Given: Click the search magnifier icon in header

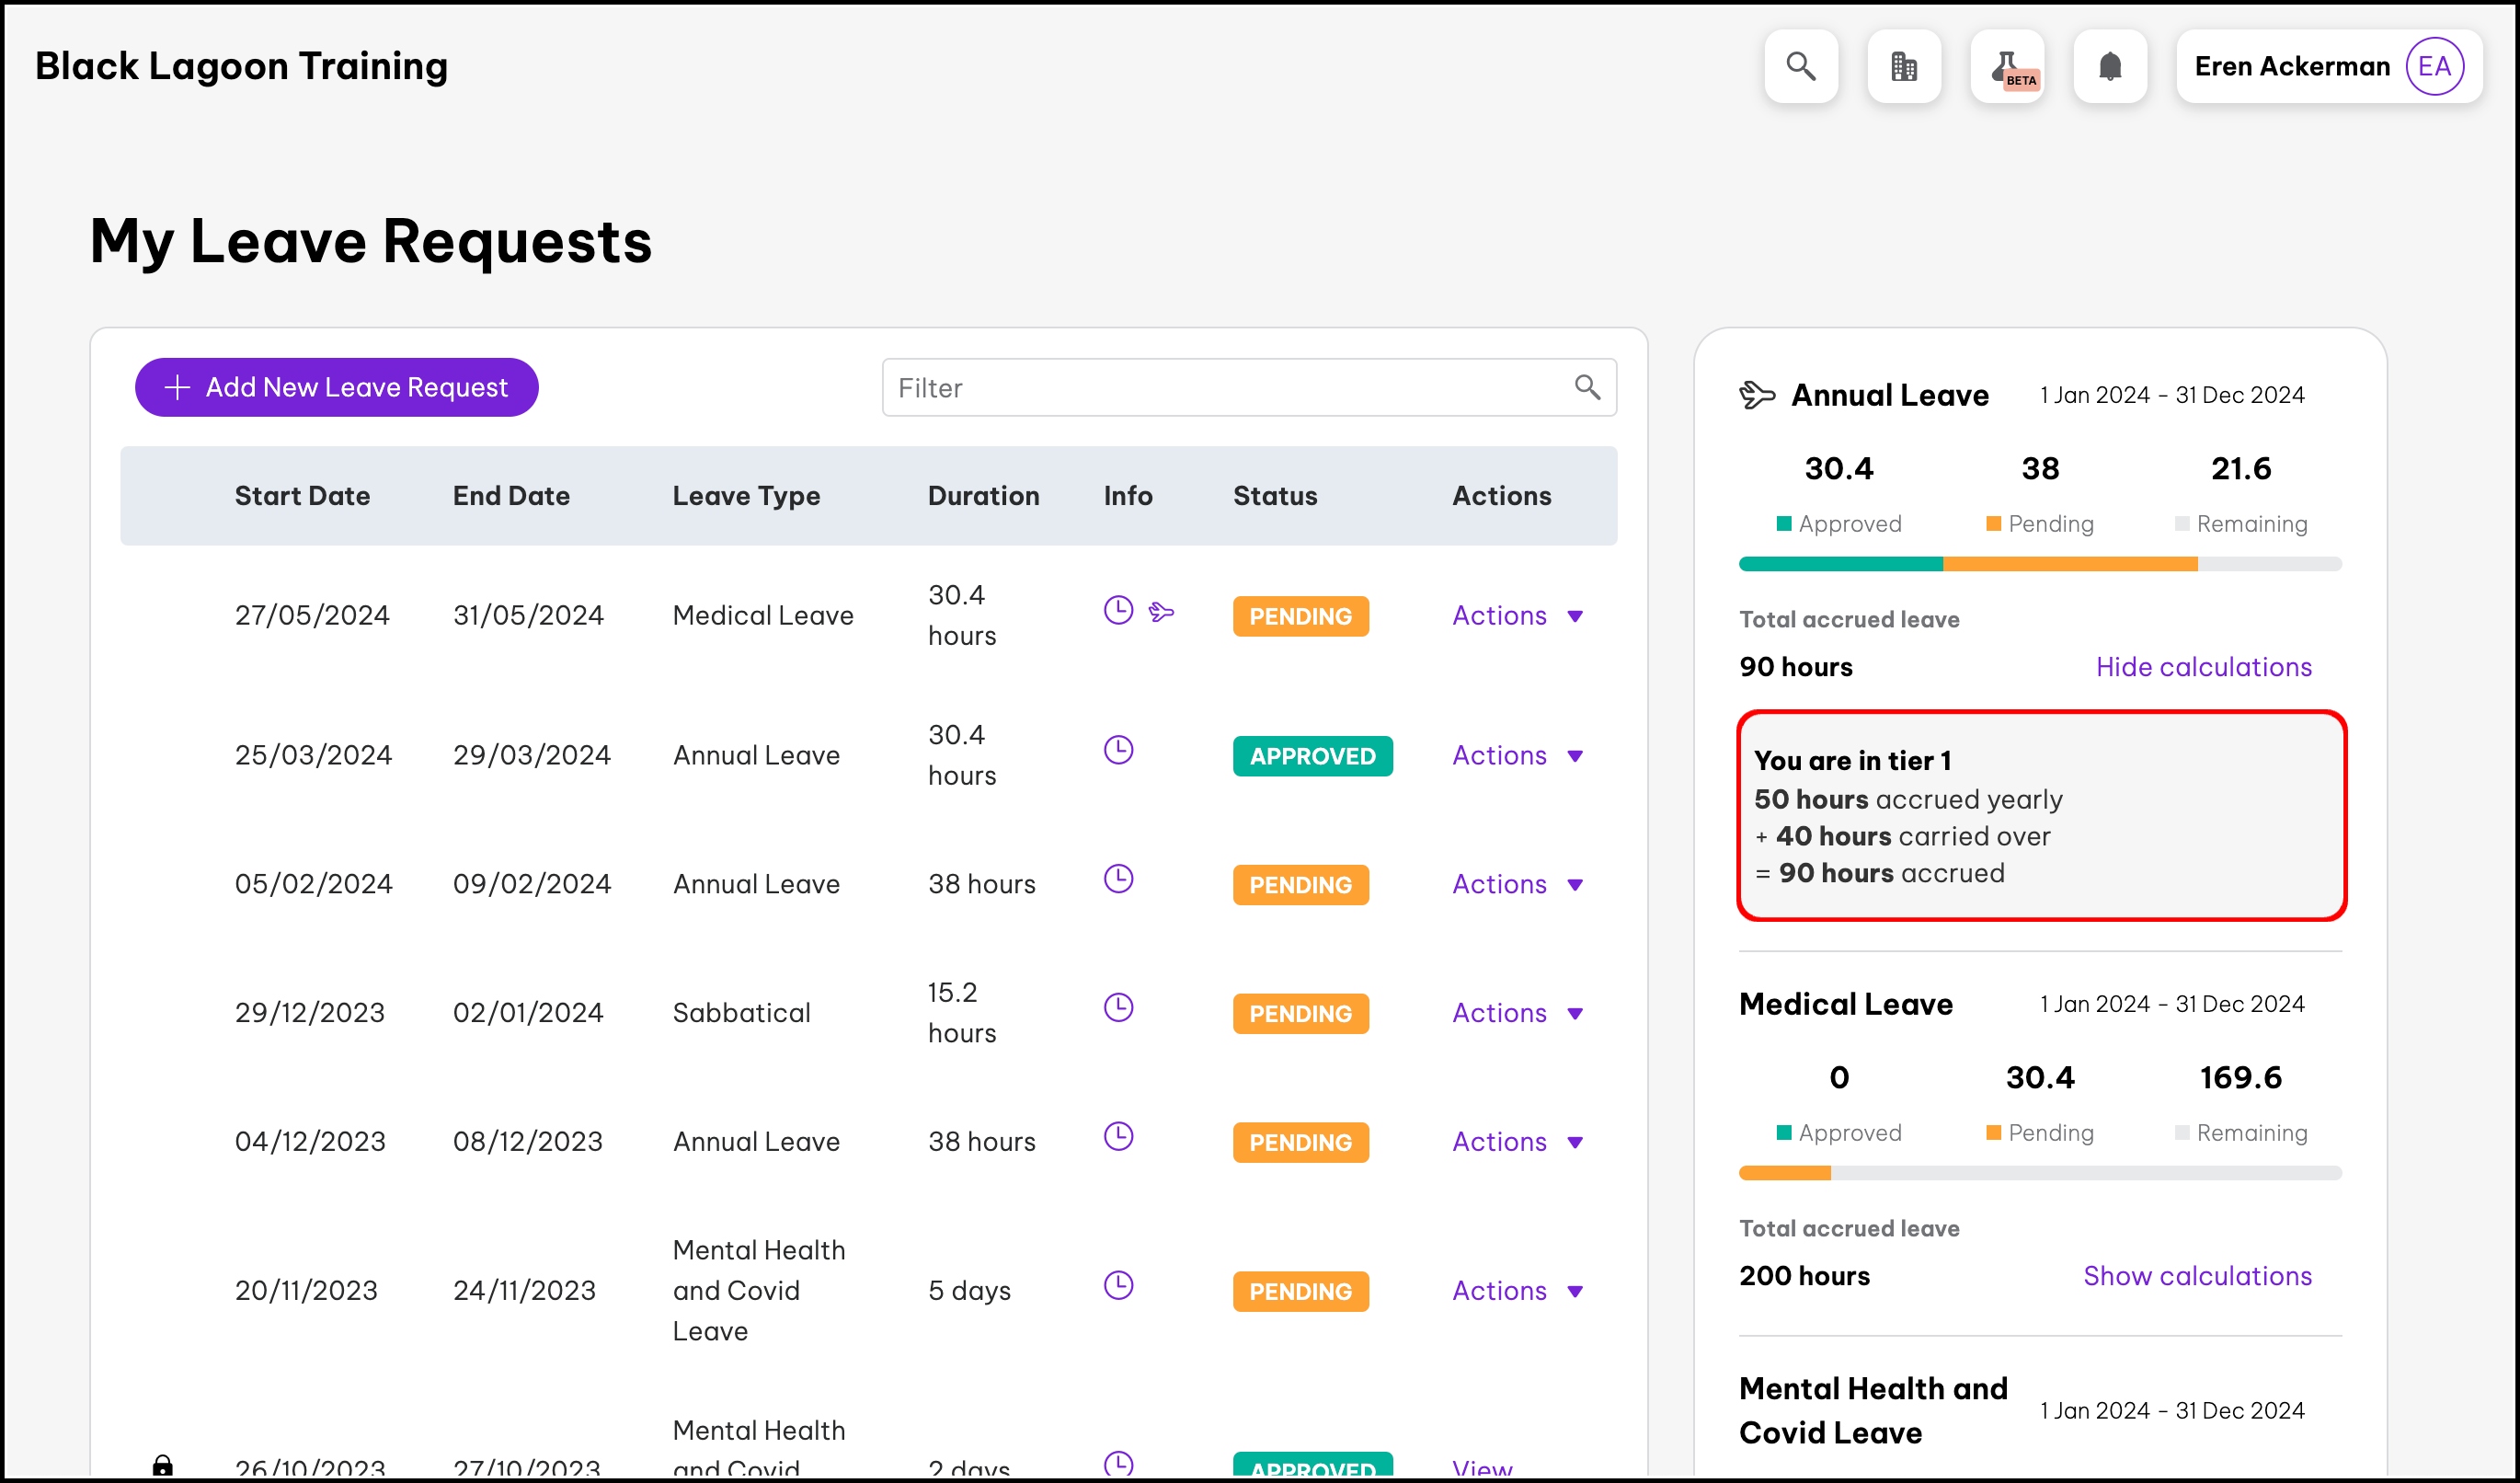Looking at the screenshot, I should point(1800,66).
